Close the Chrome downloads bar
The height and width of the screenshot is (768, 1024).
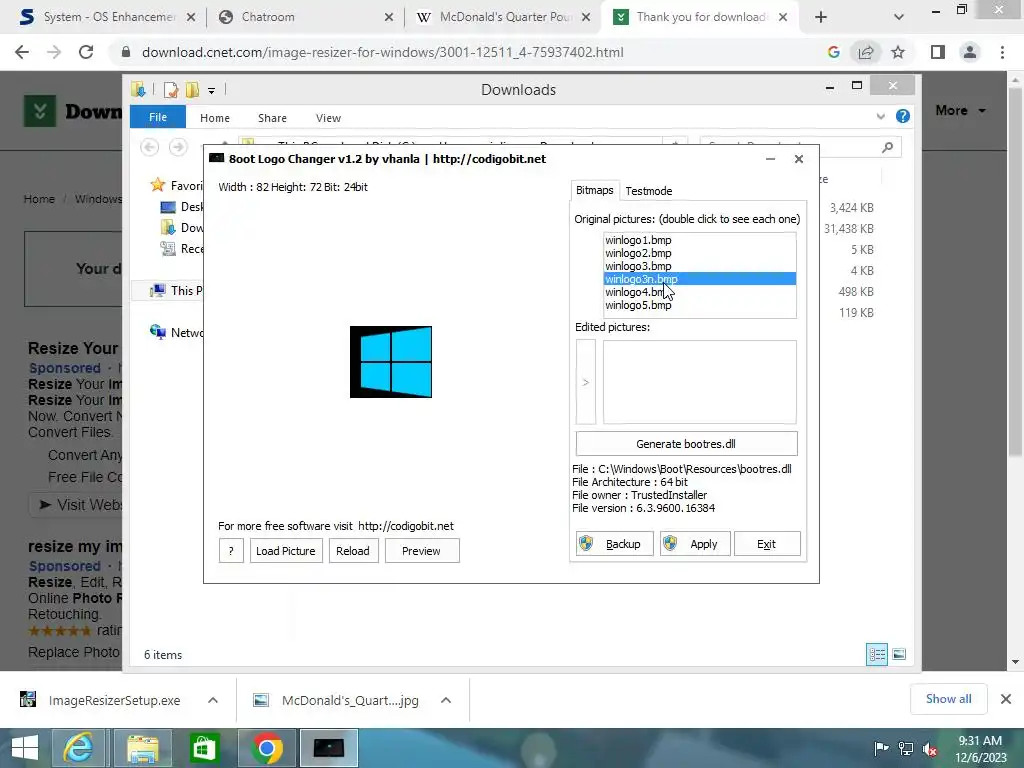coord(1006,699)
